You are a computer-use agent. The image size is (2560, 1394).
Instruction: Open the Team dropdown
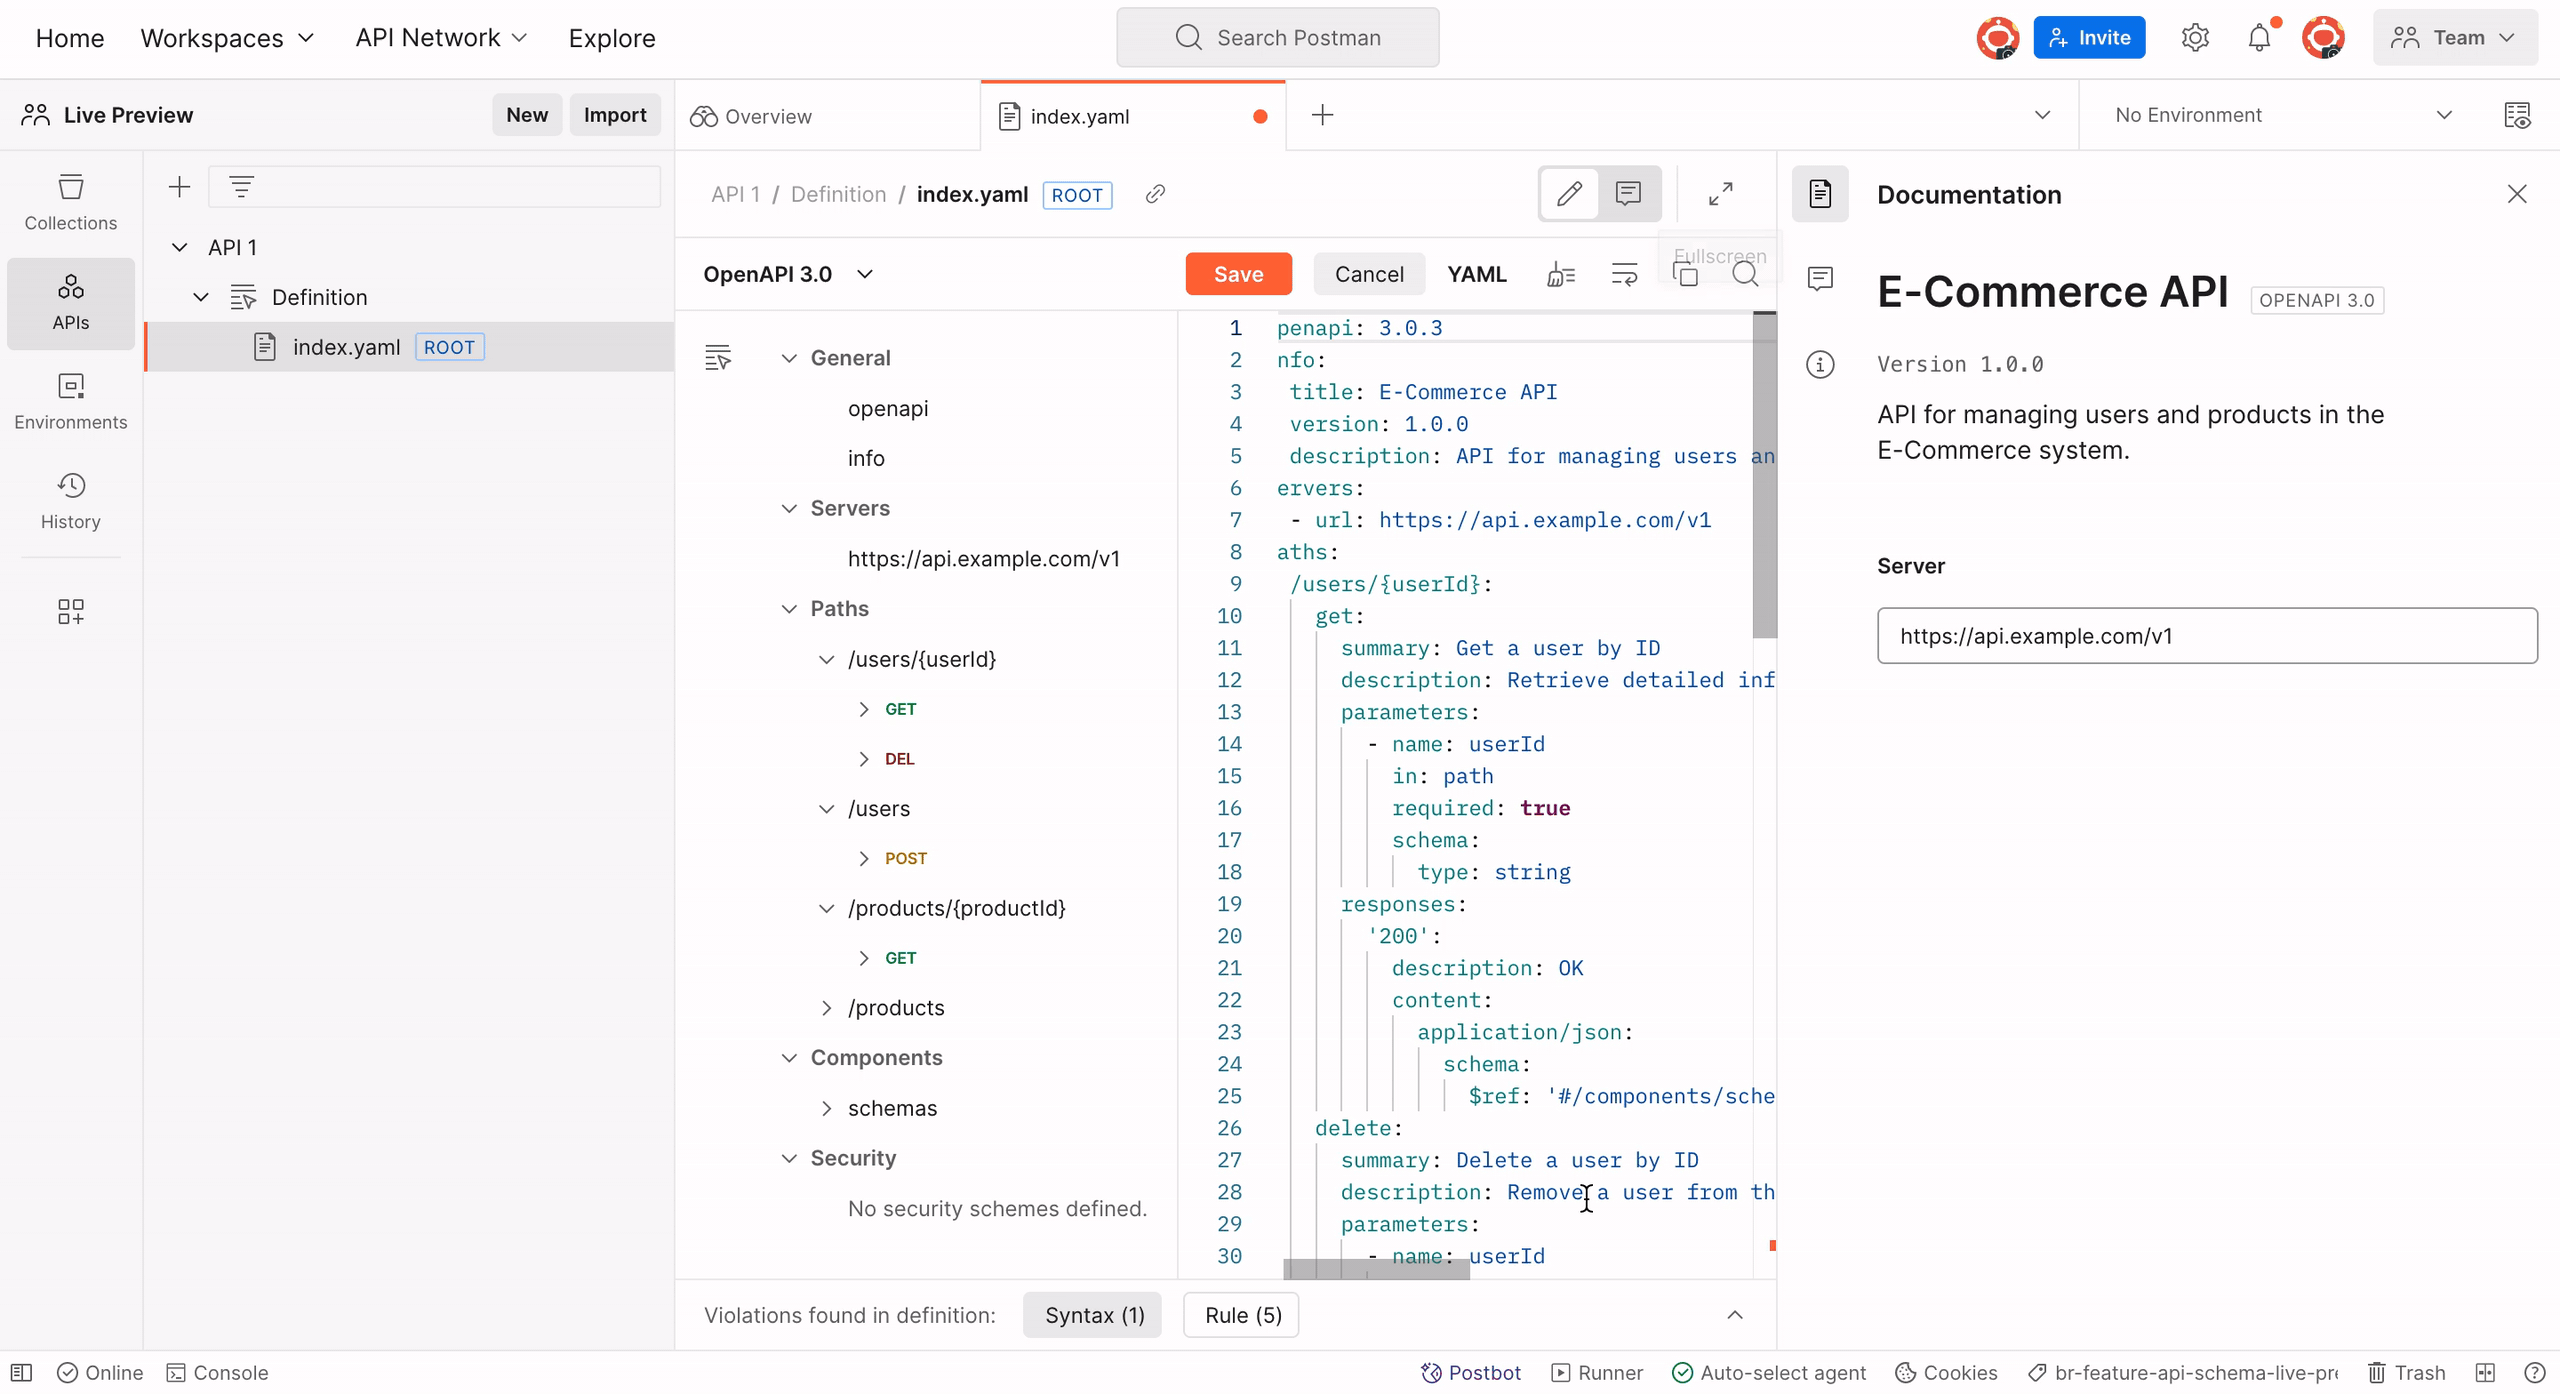(2454, 38)
